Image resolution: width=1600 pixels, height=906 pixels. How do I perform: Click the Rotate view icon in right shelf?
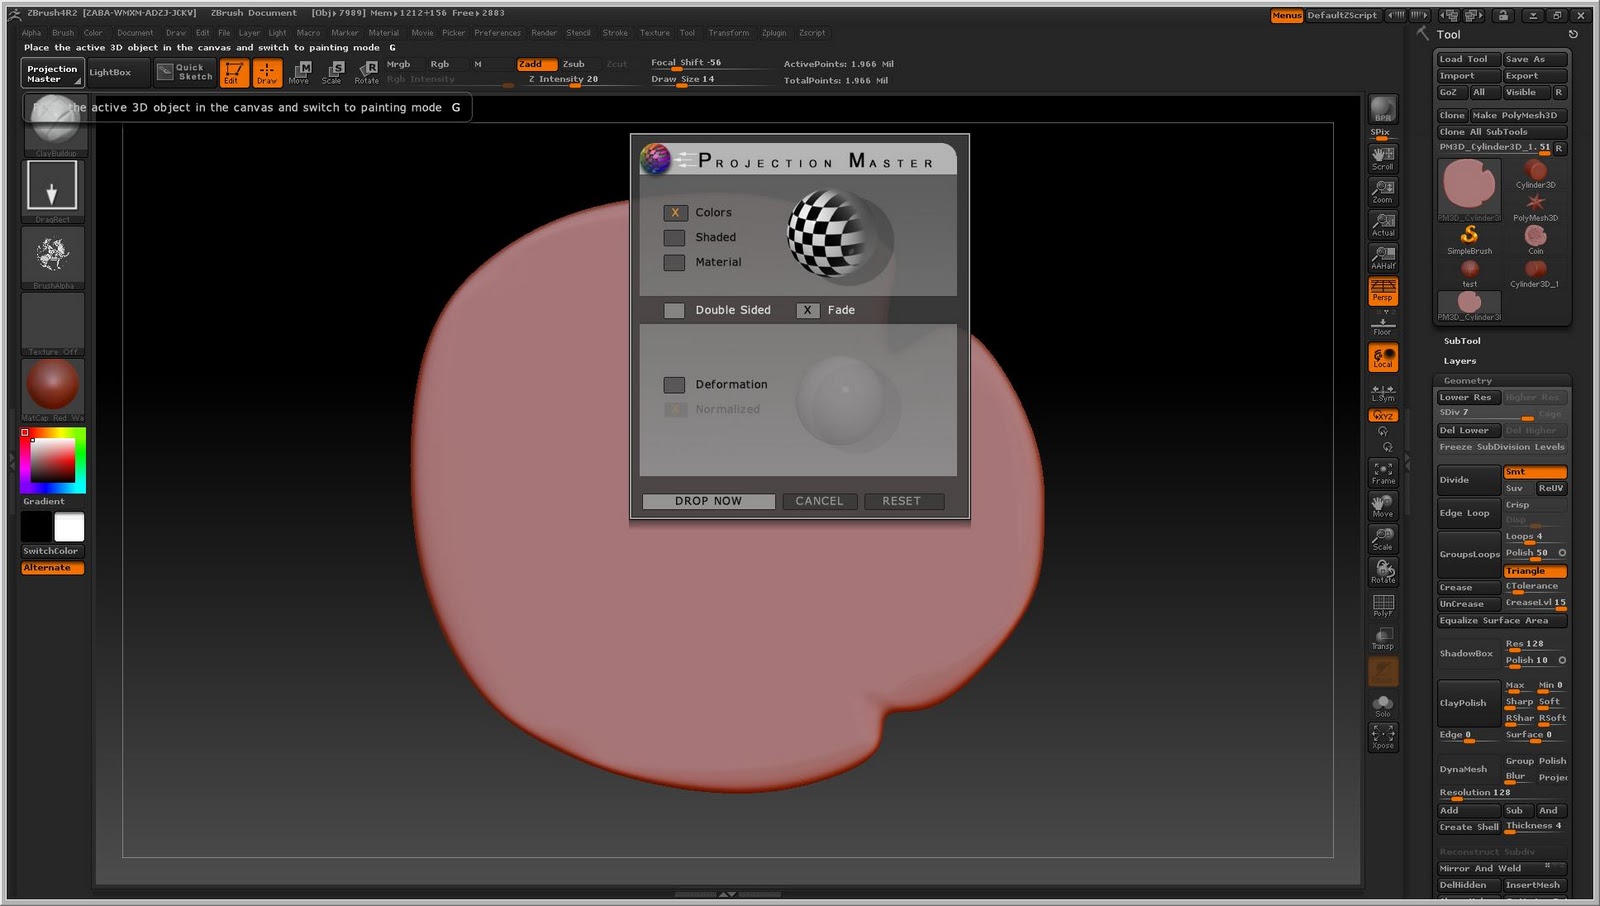click(1383, 572)
